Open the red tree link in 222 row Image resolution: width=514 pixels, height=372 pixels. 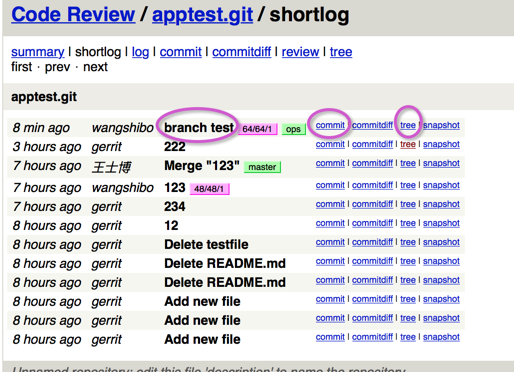coord(408,144)
